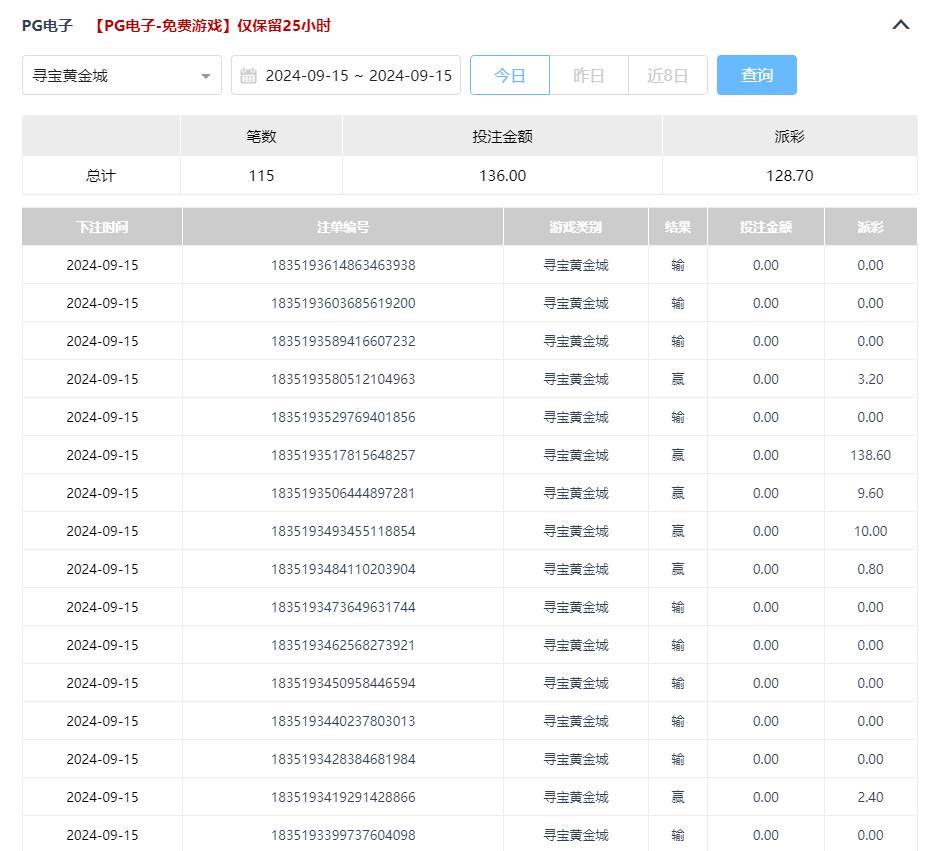The width and height of the screenshot is (940, 851).
Task: Click the 结果 column header
Action: pyautogui.click(x=677, y=227)
